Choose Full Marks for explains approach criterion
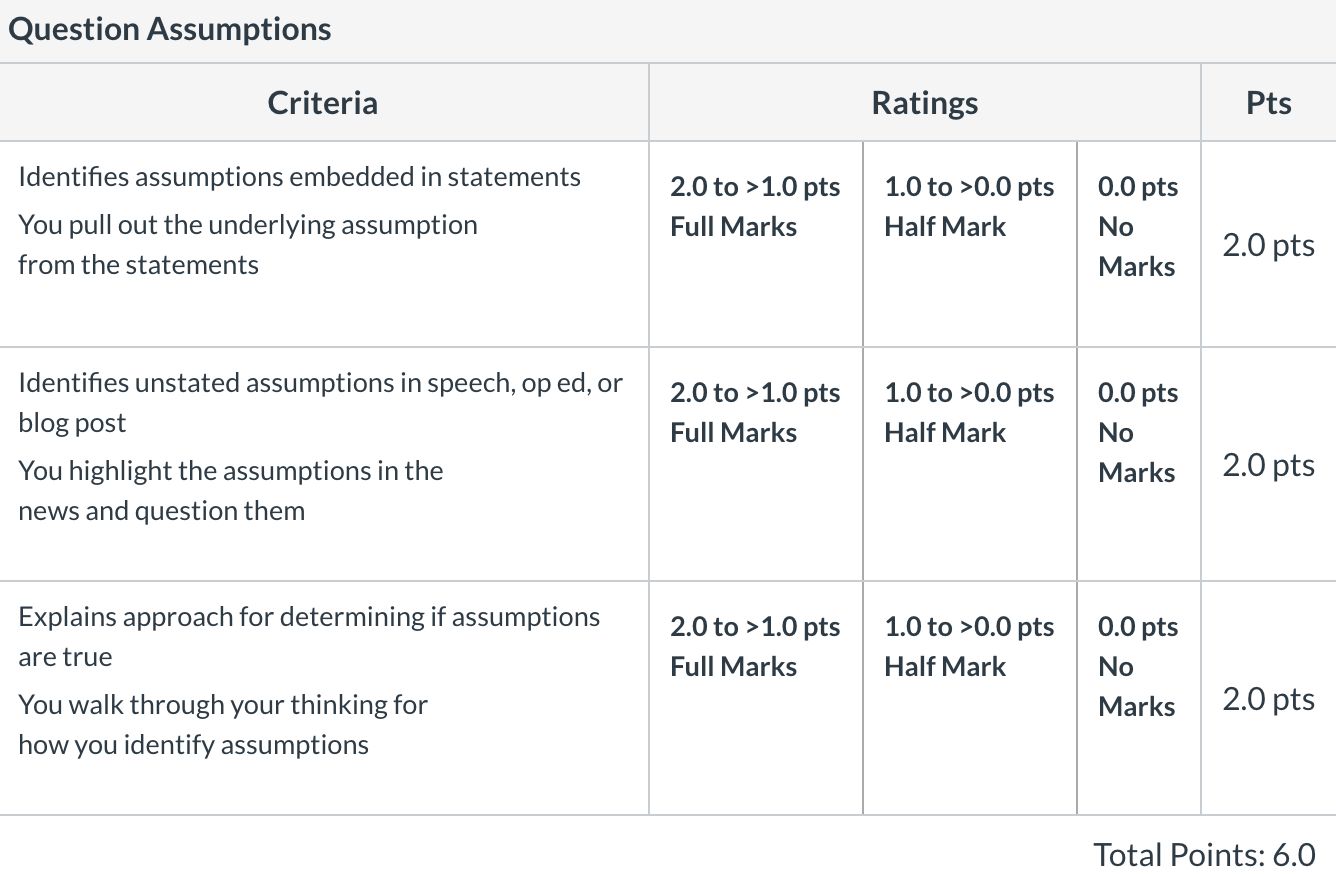 click(x=755, y=698)
